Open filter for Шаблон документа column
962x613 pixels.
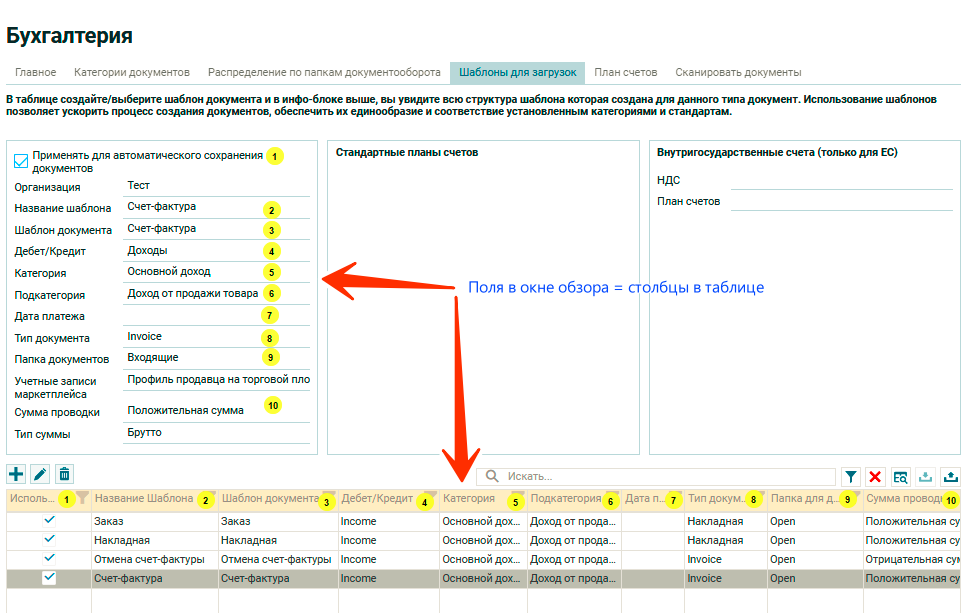[330, 494]
